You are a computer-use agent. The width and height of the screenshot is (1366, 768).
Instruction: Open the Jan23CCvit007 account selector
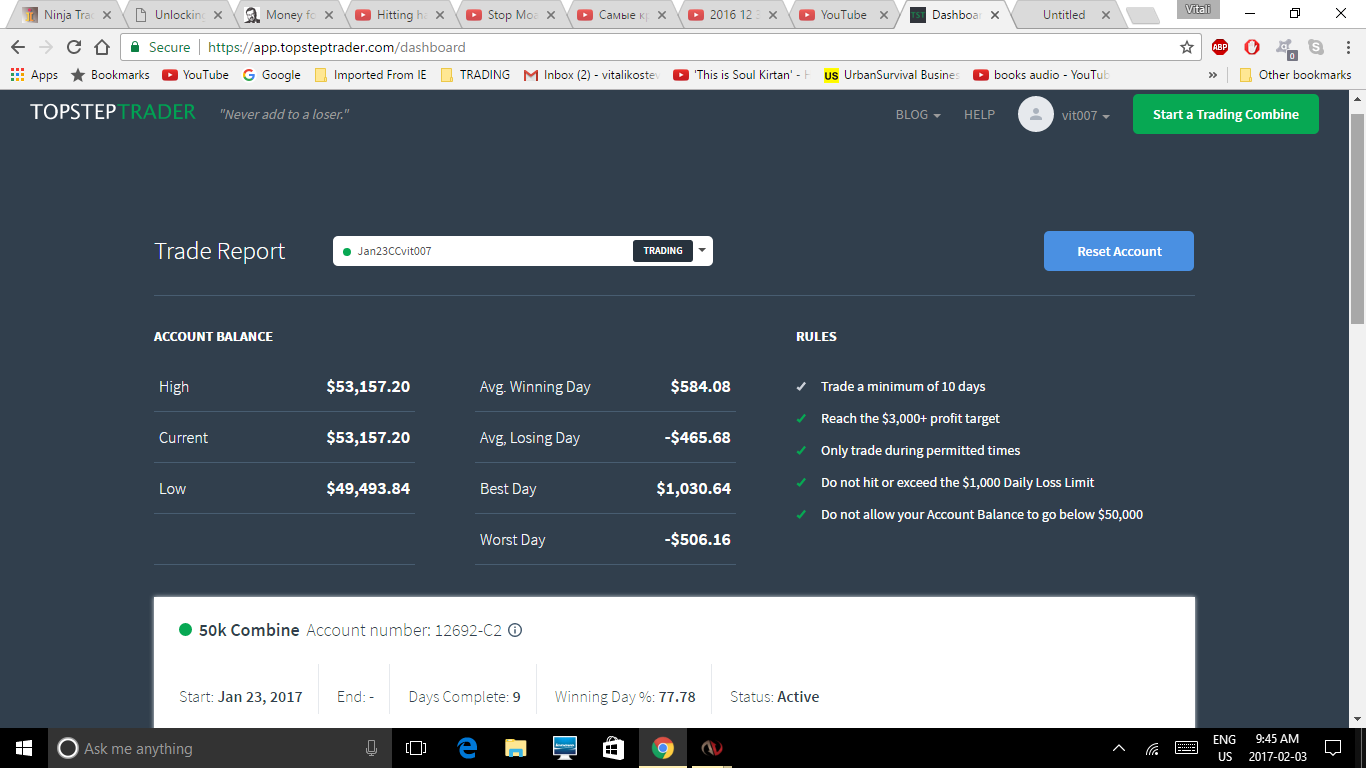click(522, 251)
